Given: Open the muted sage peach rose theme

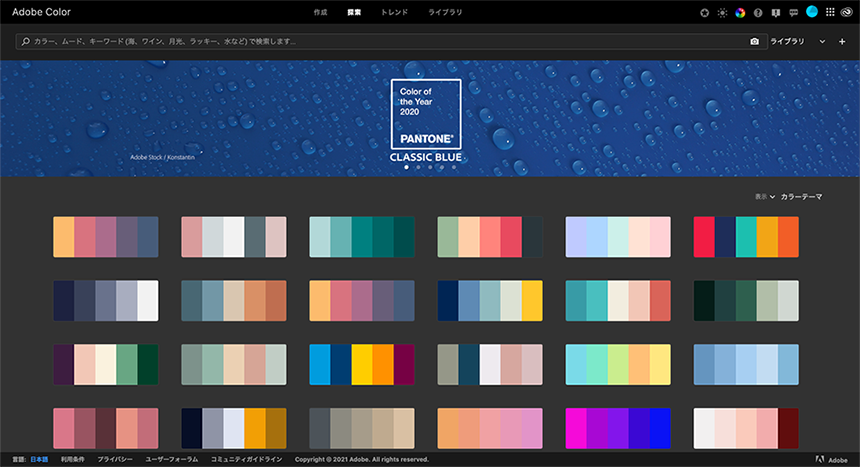Looking at the screenshot, I should tap(234, 364).
